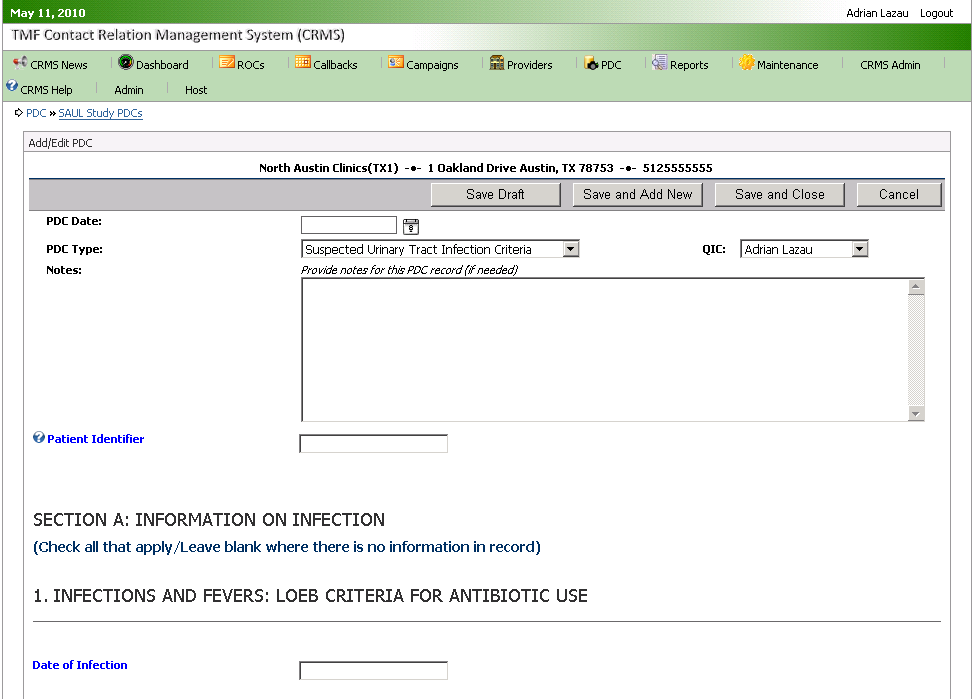Select the Host menu item
Screen dimensions: 975x699
196,90
